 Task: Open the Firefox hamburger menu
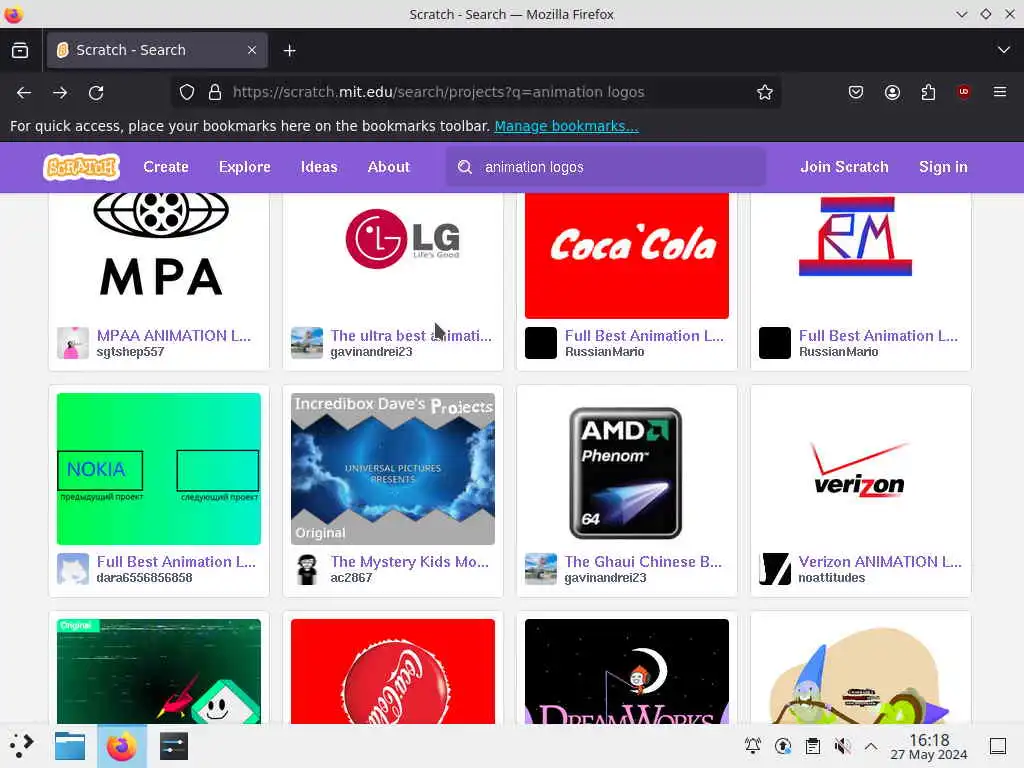tap(1000, 92)
